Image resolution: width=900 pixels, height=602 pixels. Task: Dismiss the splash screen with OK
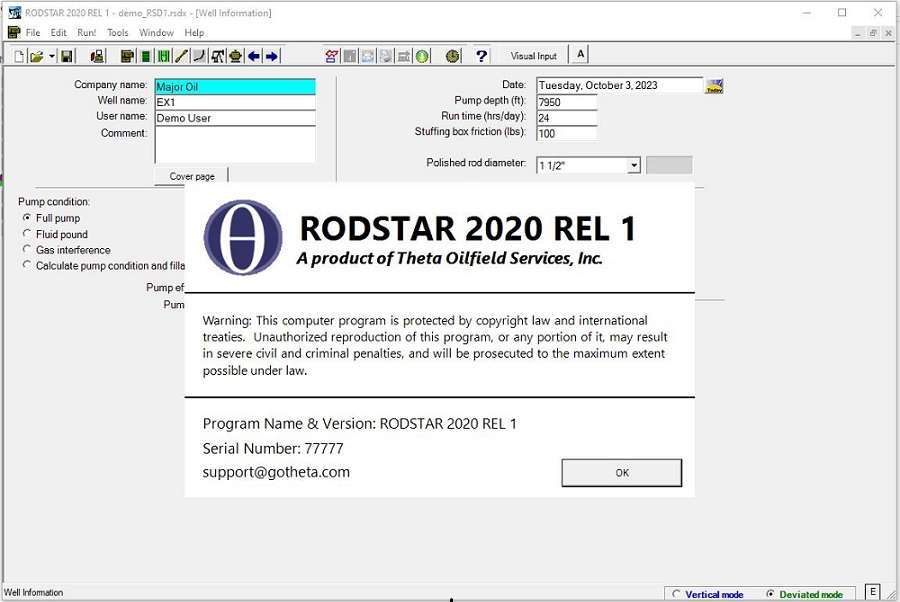tap(621, 472)
